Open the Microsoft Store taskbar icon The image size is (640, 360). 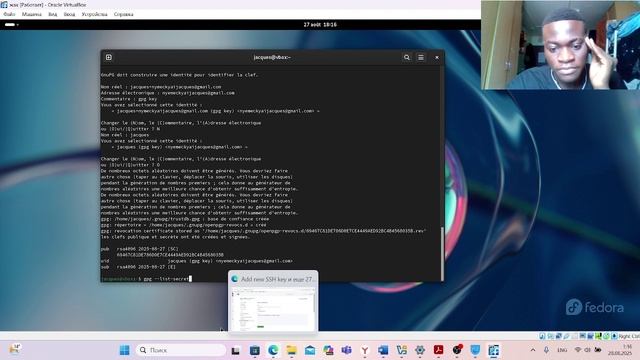click(254, 350)
